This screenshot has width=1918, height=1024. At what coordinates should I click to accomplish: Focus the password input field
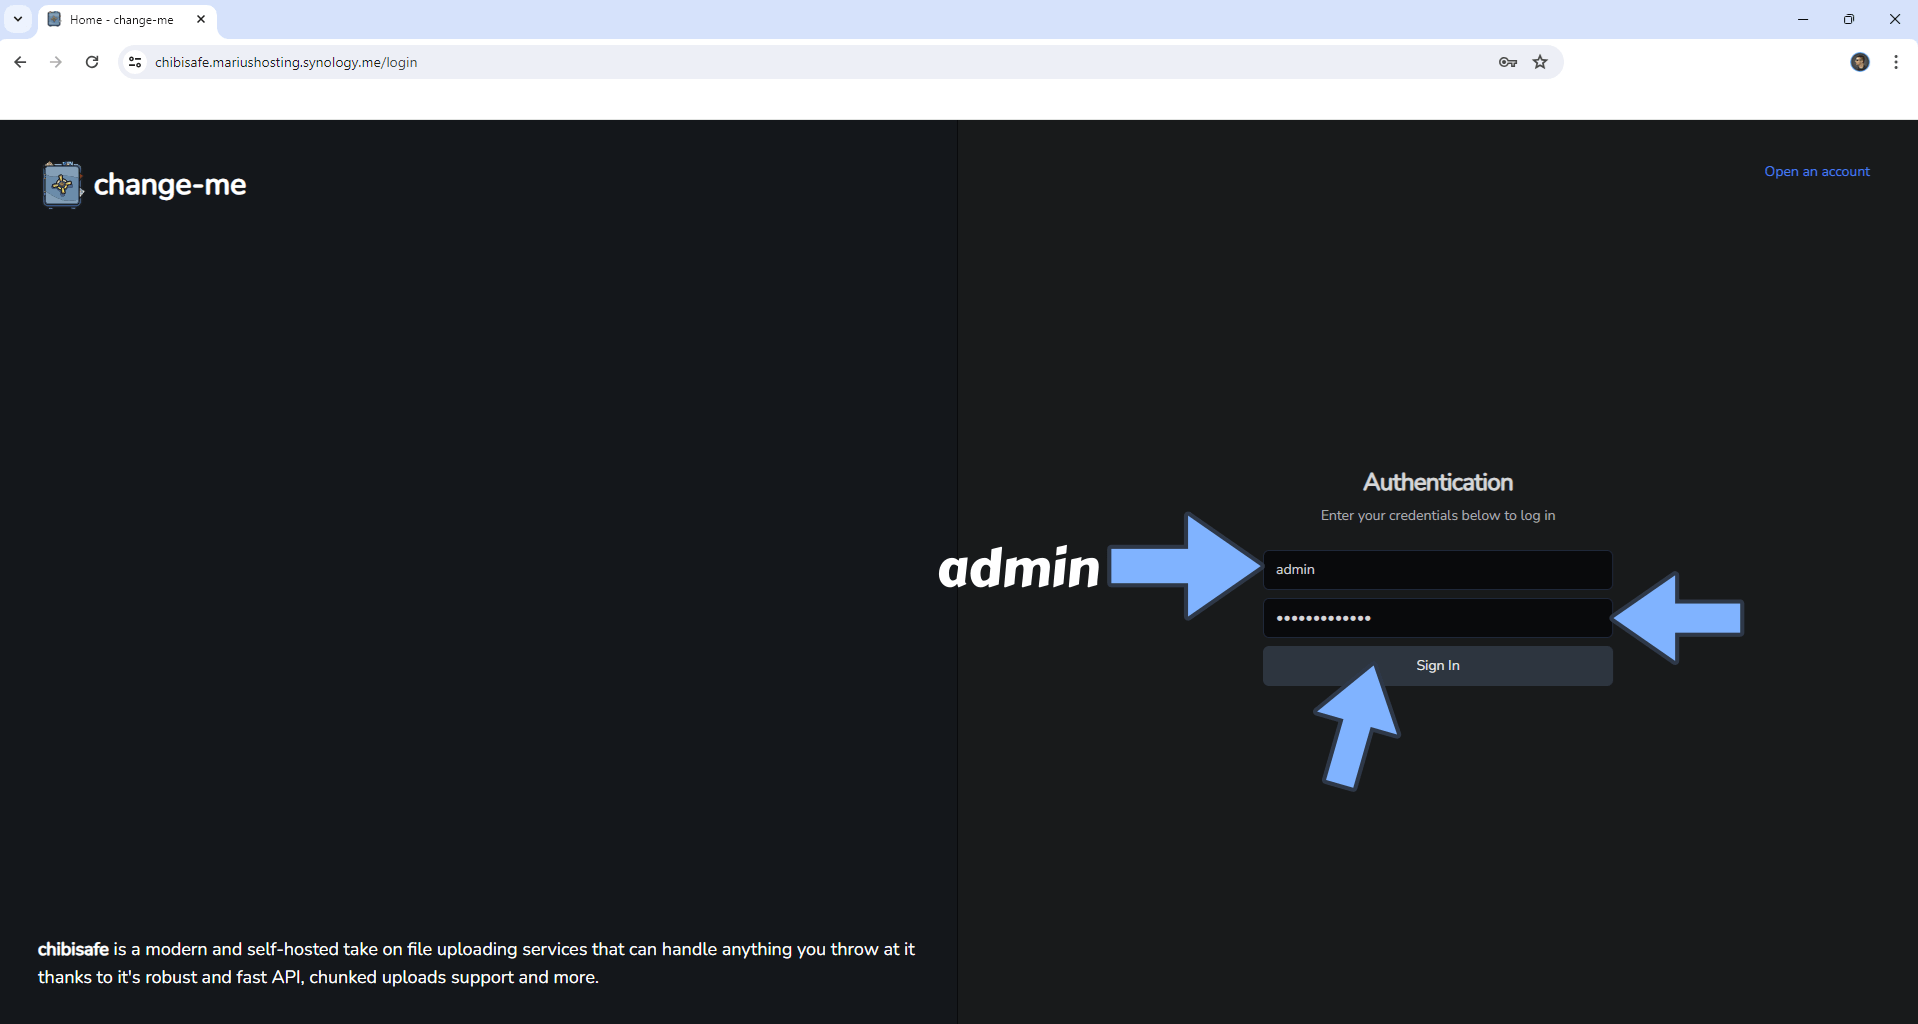(x=1436, y=618)
